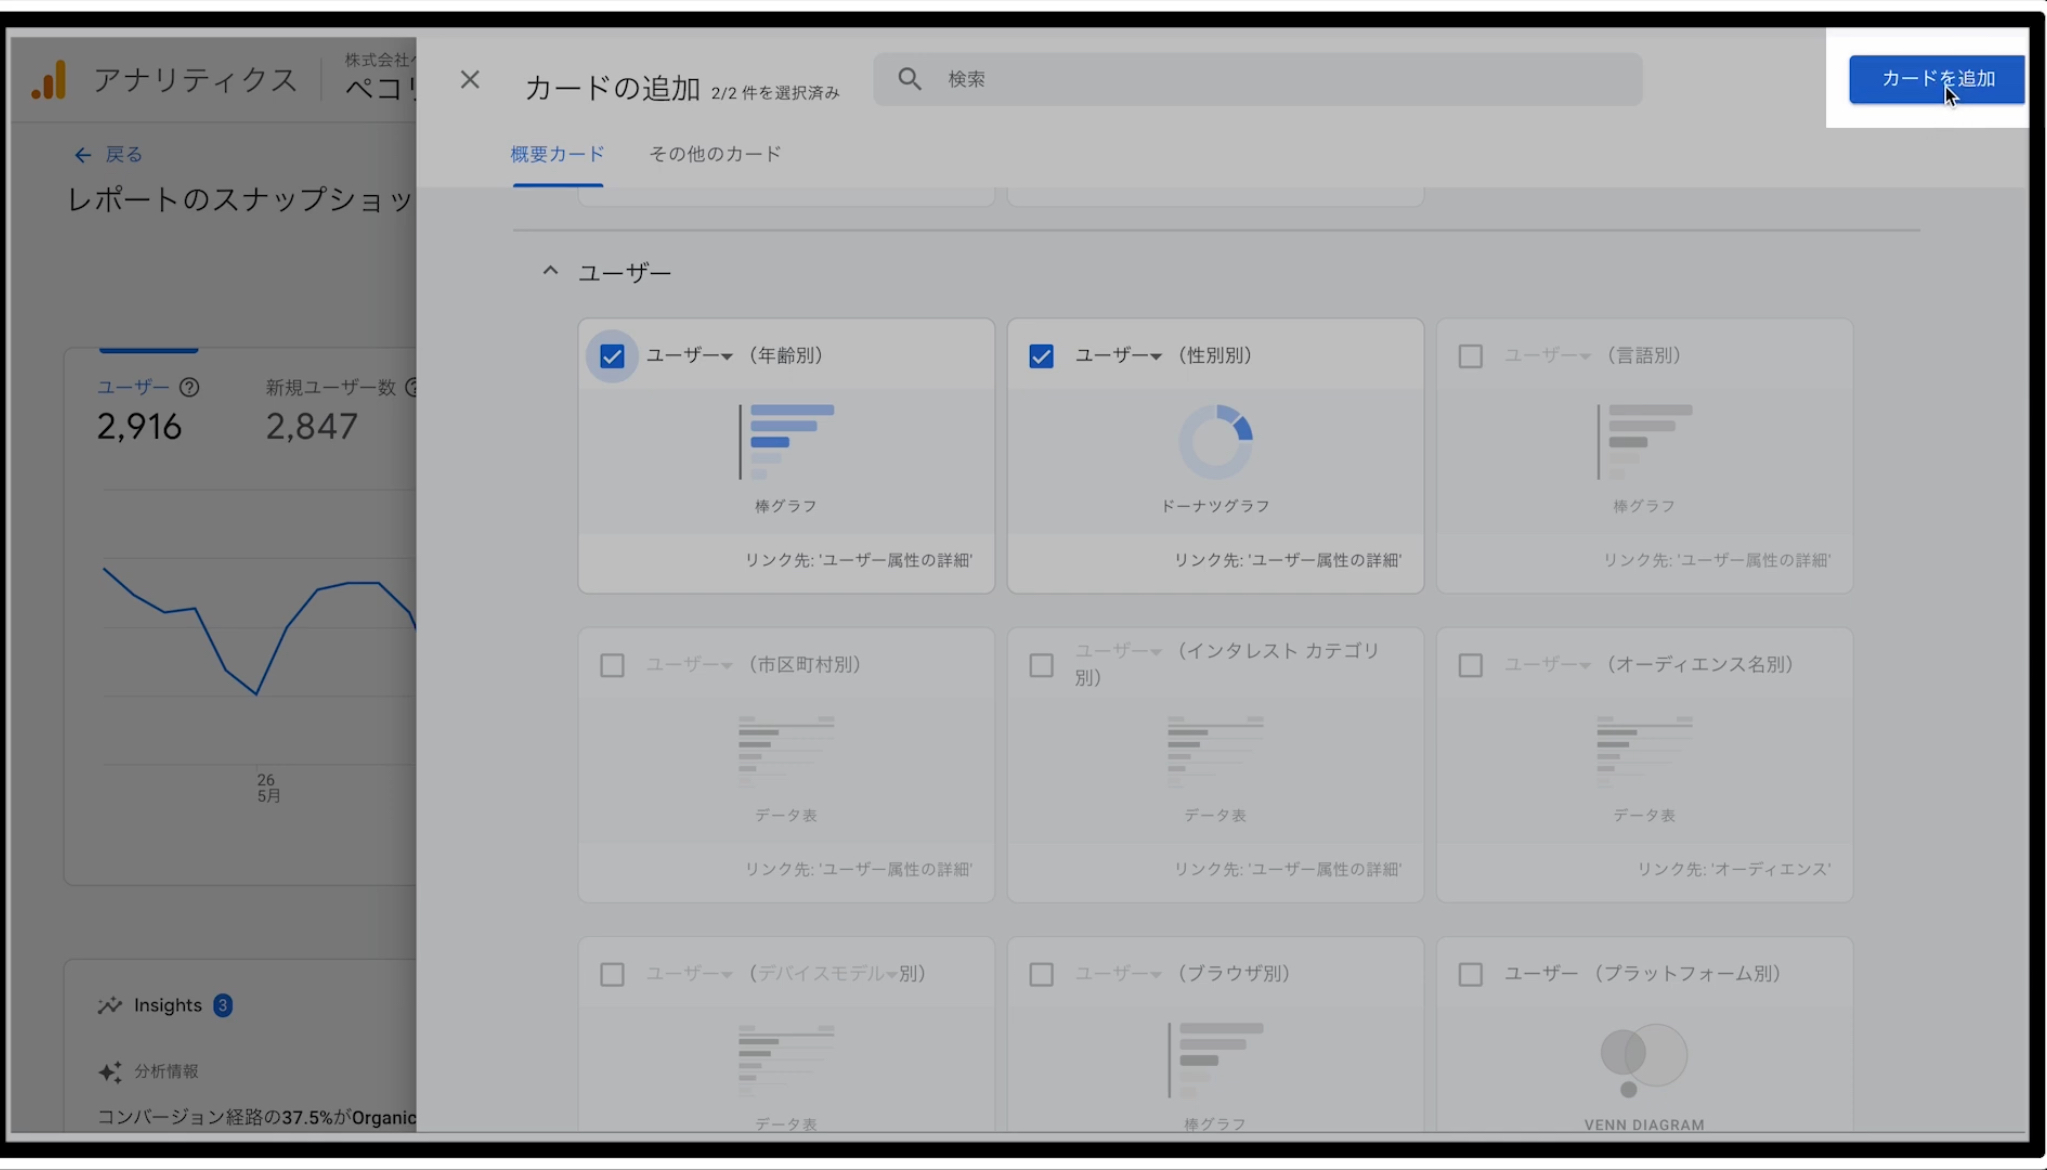Tick the ユーザー（言語別） card checkbox

(x=1470, y=356)
